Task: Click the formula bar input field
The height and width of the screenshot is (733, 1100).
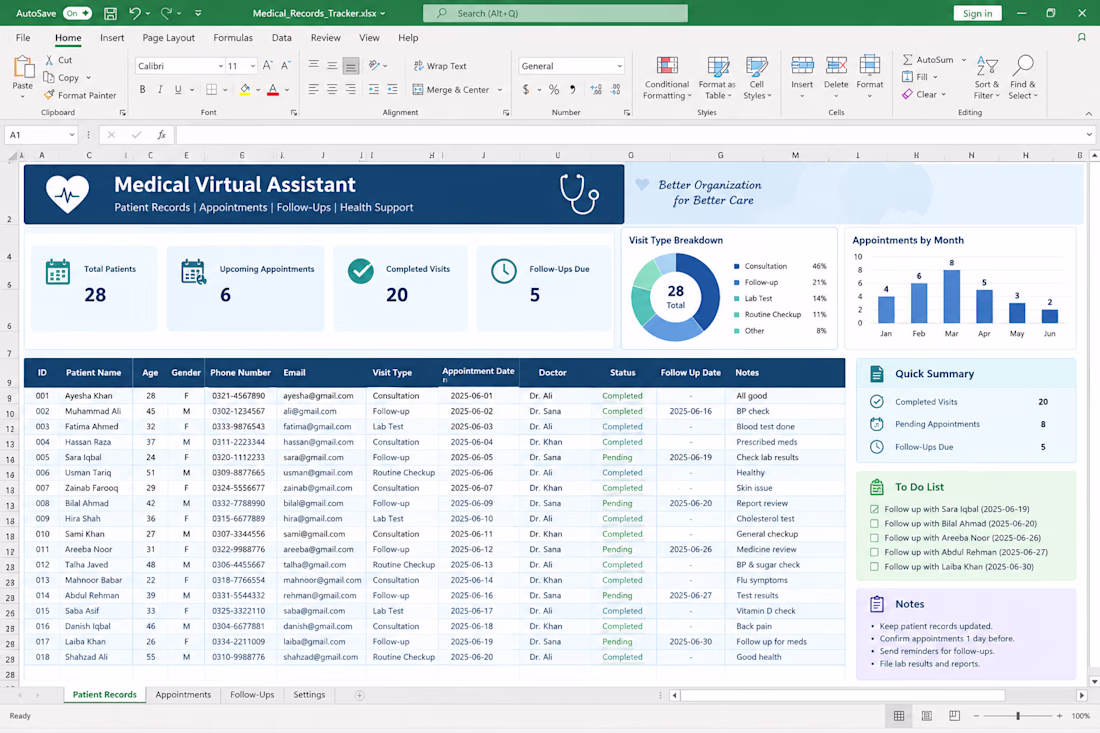Action: point(629,135)
